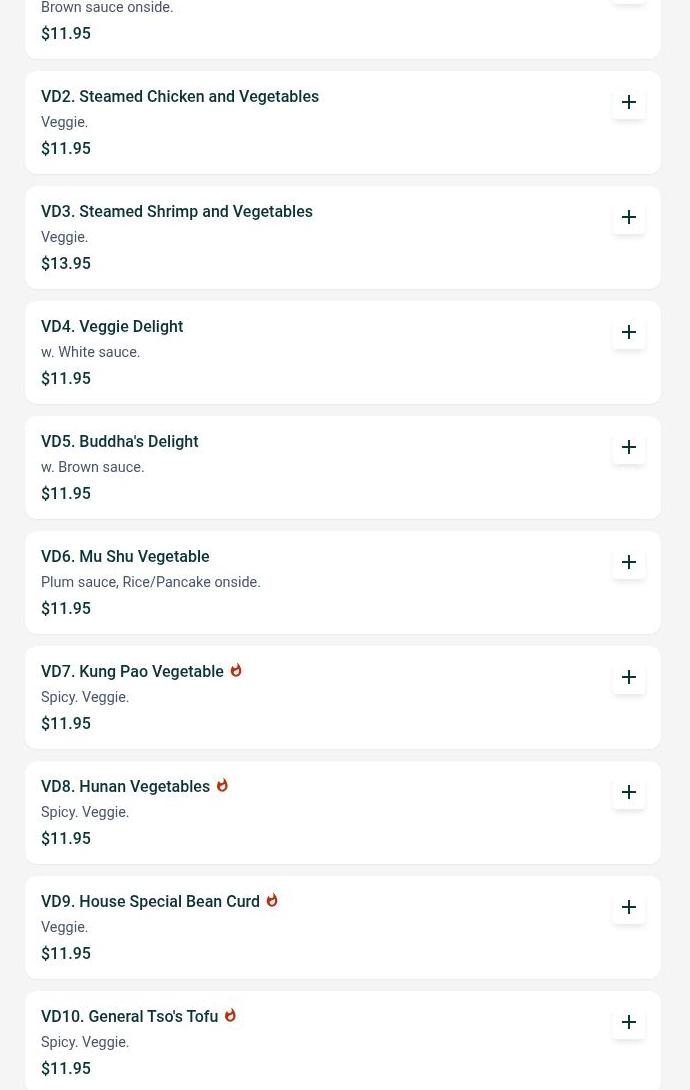Select VD9 House Special Bean Curd title

click(x=150, y=902)
